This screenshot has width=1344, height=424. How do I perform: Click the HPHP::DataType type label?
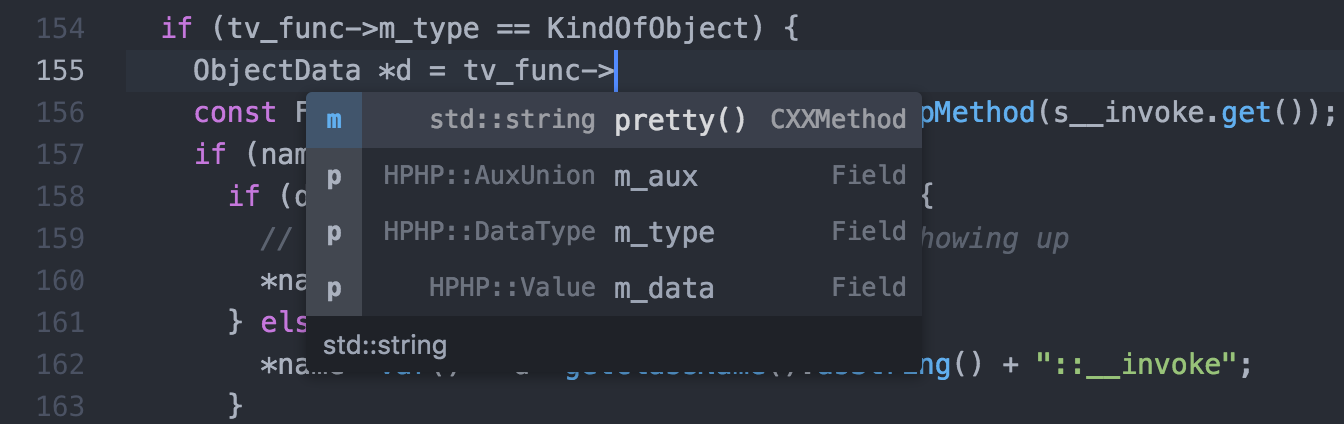(489, 232)
